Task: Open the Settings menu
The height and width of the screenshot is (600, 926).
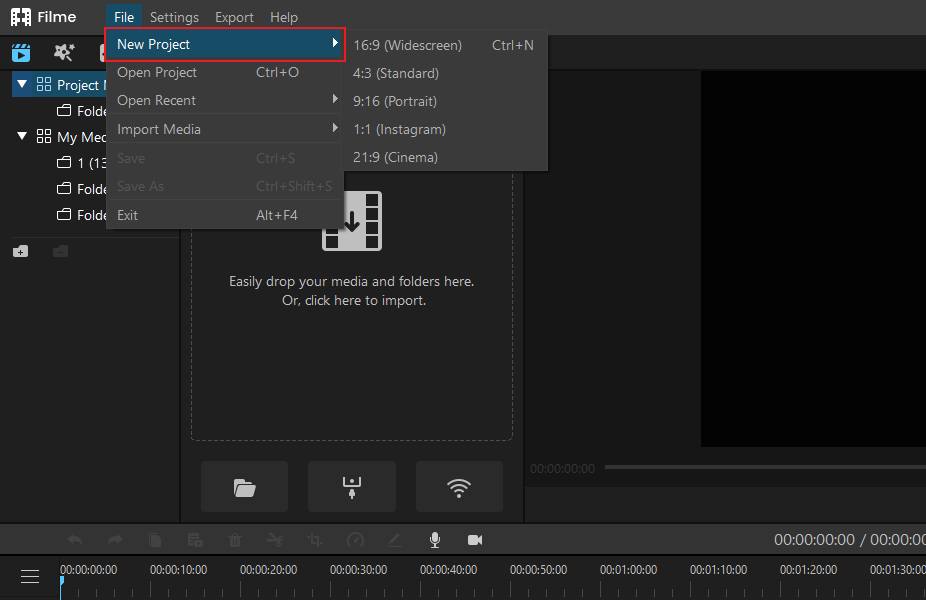Action: (174, 17)
